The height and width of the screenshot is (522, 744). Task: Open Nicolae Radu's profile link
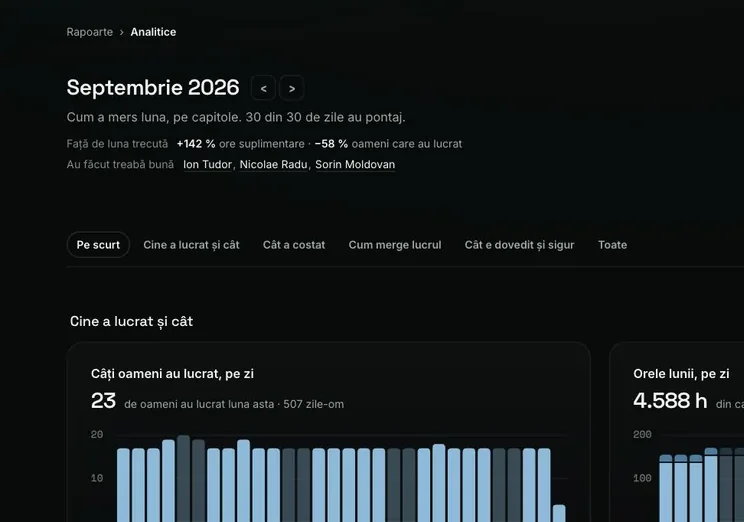(x=273, y=165)
